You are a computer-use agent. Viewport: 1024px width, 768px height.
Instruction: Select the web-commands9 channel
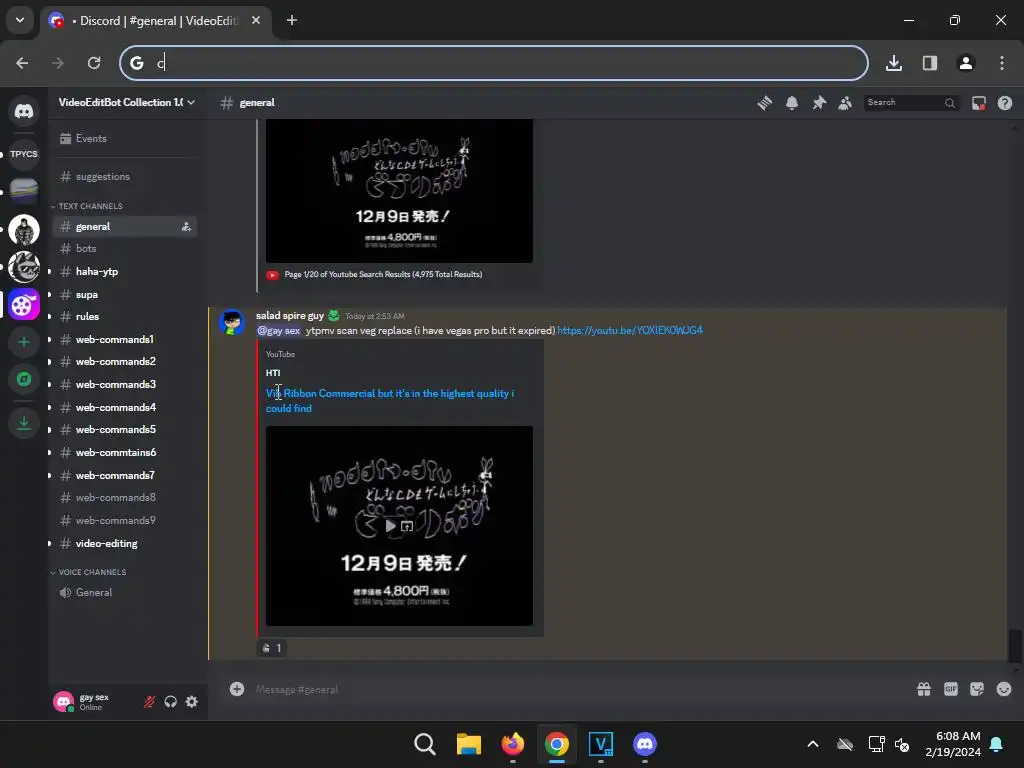(125, 520)
